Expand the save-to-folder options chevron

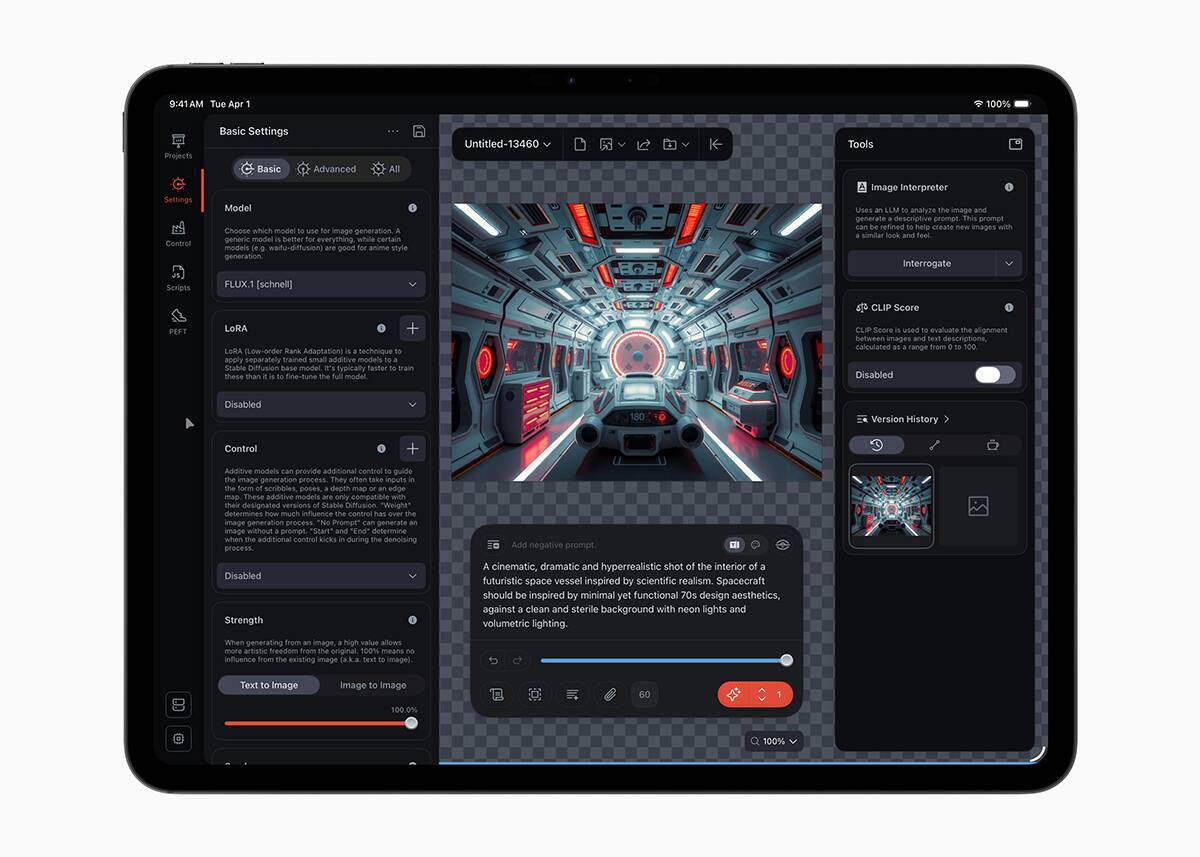coord(686,144)
